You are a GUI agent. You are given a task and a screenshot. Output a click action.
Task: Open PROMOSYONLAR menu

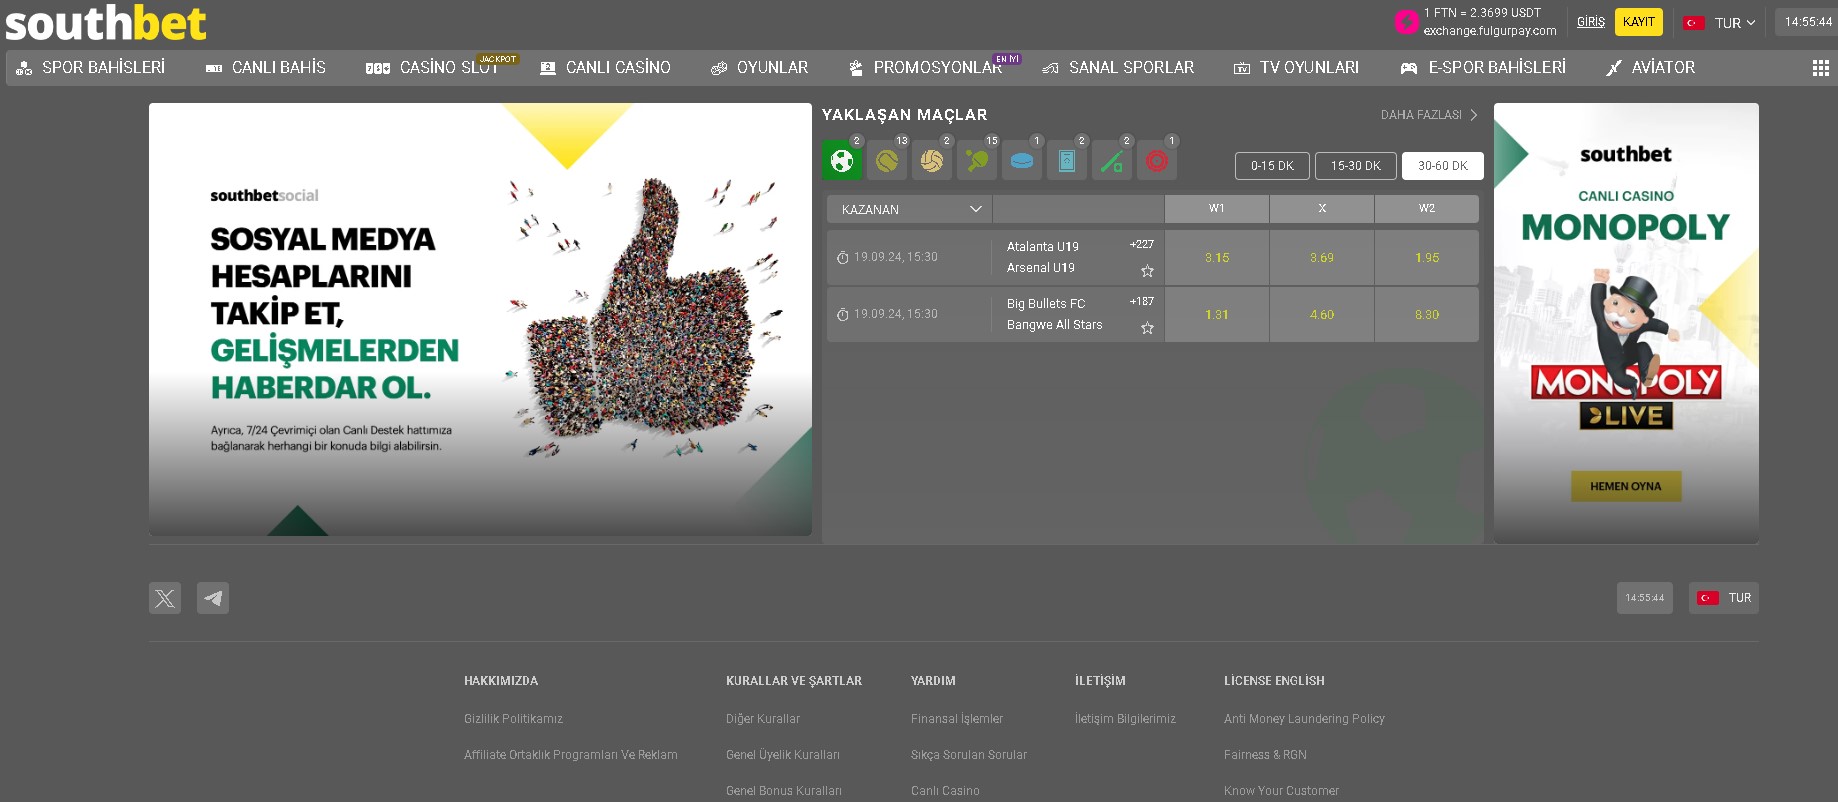[925, 67]
